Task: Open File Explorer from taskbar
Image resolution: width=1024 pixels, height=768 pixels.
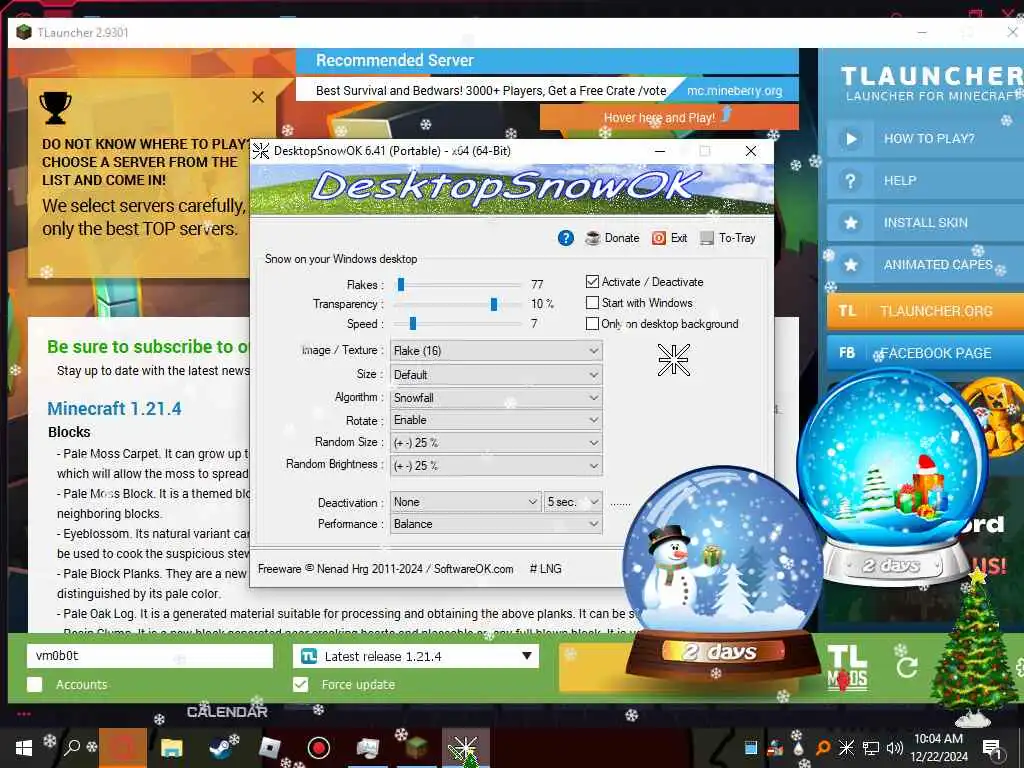Action: [x=172, y=748]
